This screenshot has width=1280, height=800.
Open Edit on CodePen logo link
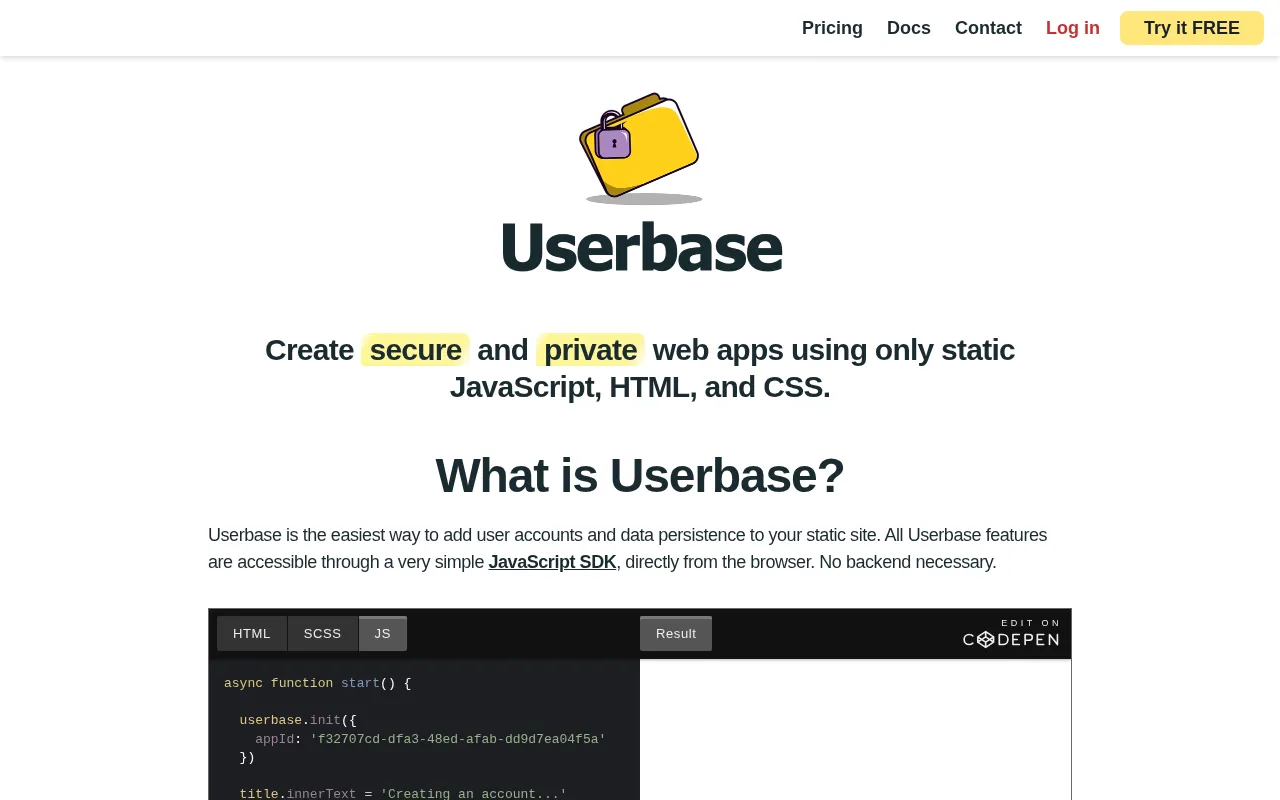coord(1011,633)
